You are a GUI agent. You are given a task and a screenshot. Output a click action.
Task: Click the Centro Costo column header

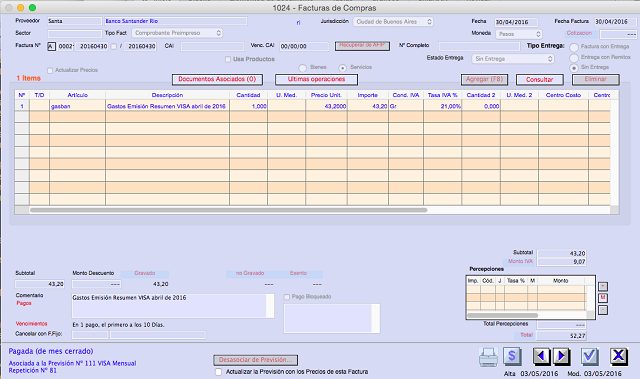[x=563, y=95]
